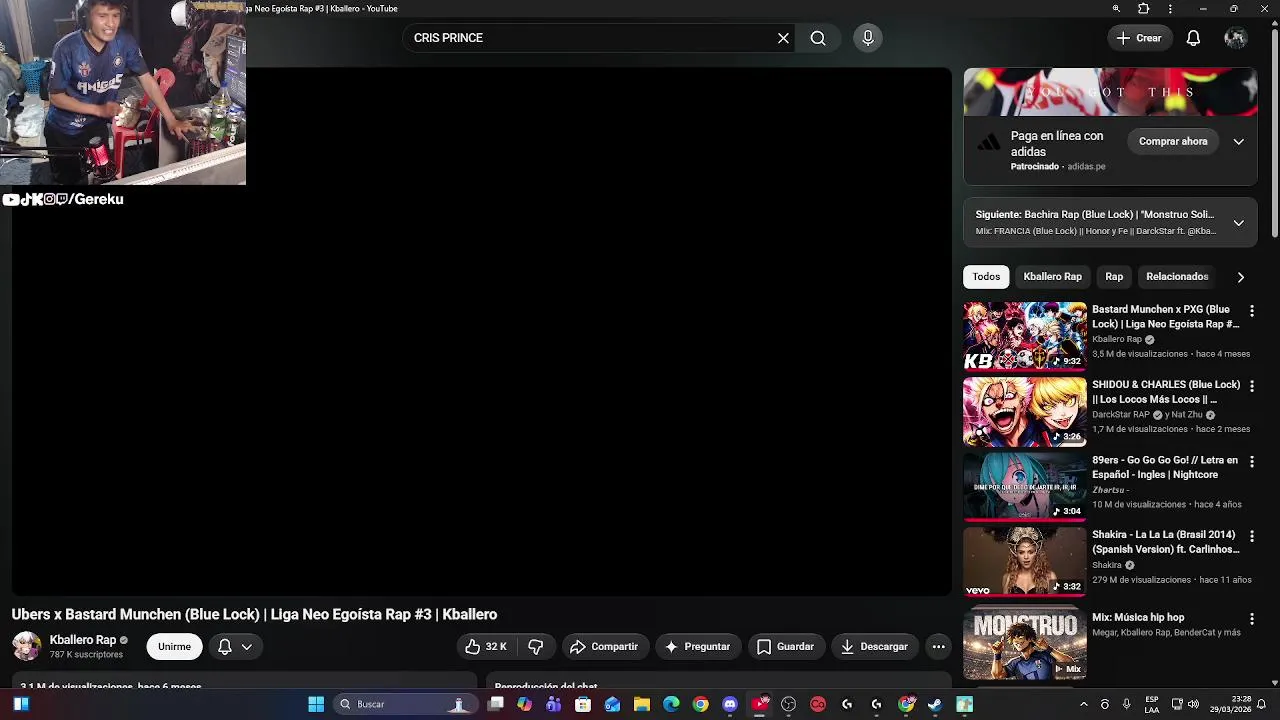
Task: Open Steam from the taskbar
Action: pos(934,704)
